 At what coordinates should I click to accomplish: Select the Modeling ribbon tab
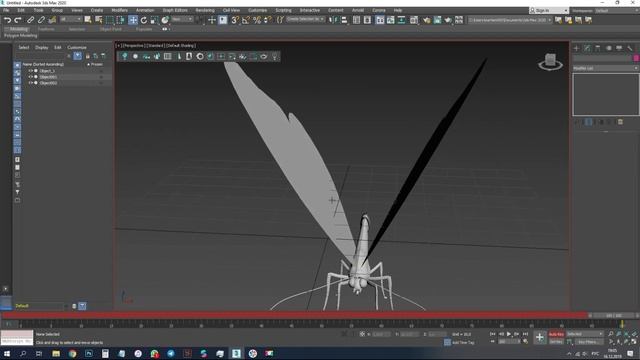(18, 29)
